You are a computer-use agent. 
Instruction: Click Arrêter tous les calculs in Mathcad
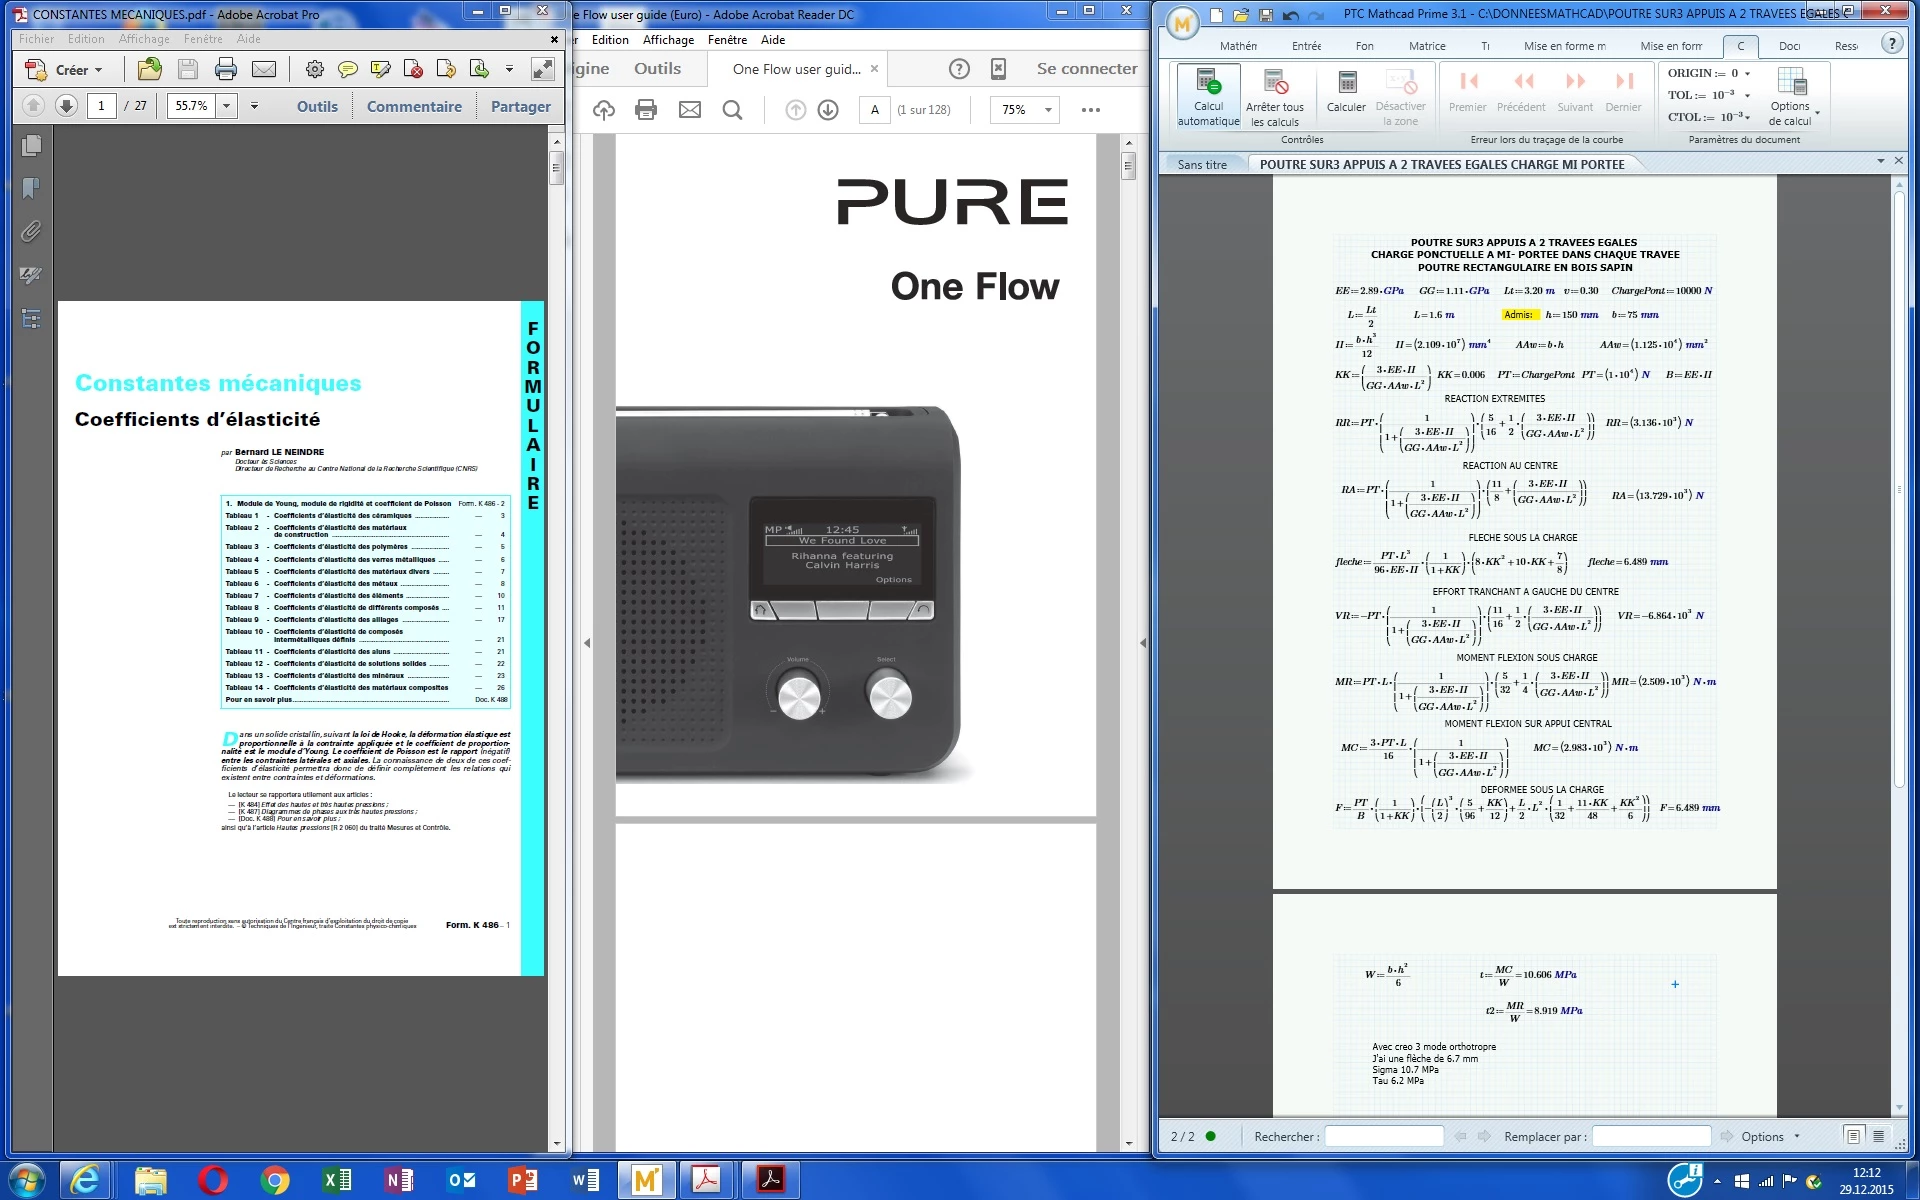click(1275, 98)
